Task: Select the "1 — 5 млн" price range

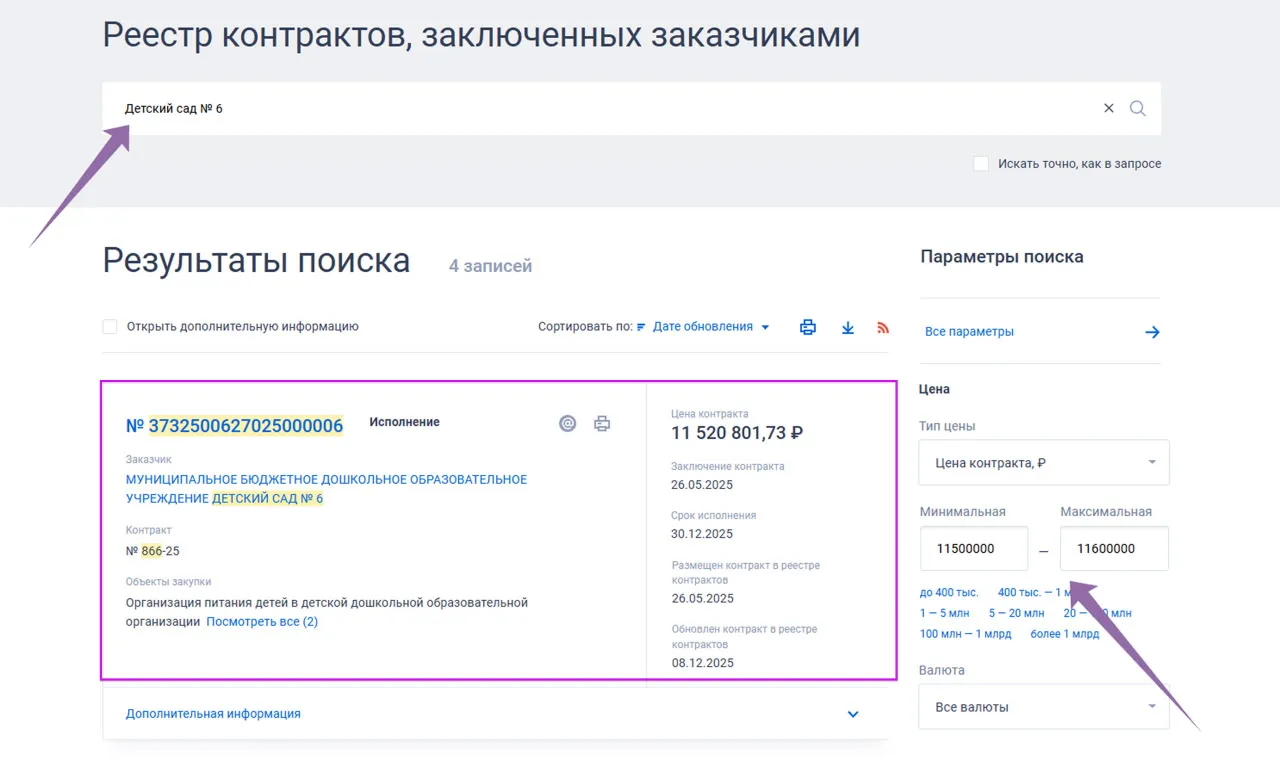Action: tap(944, 613)
